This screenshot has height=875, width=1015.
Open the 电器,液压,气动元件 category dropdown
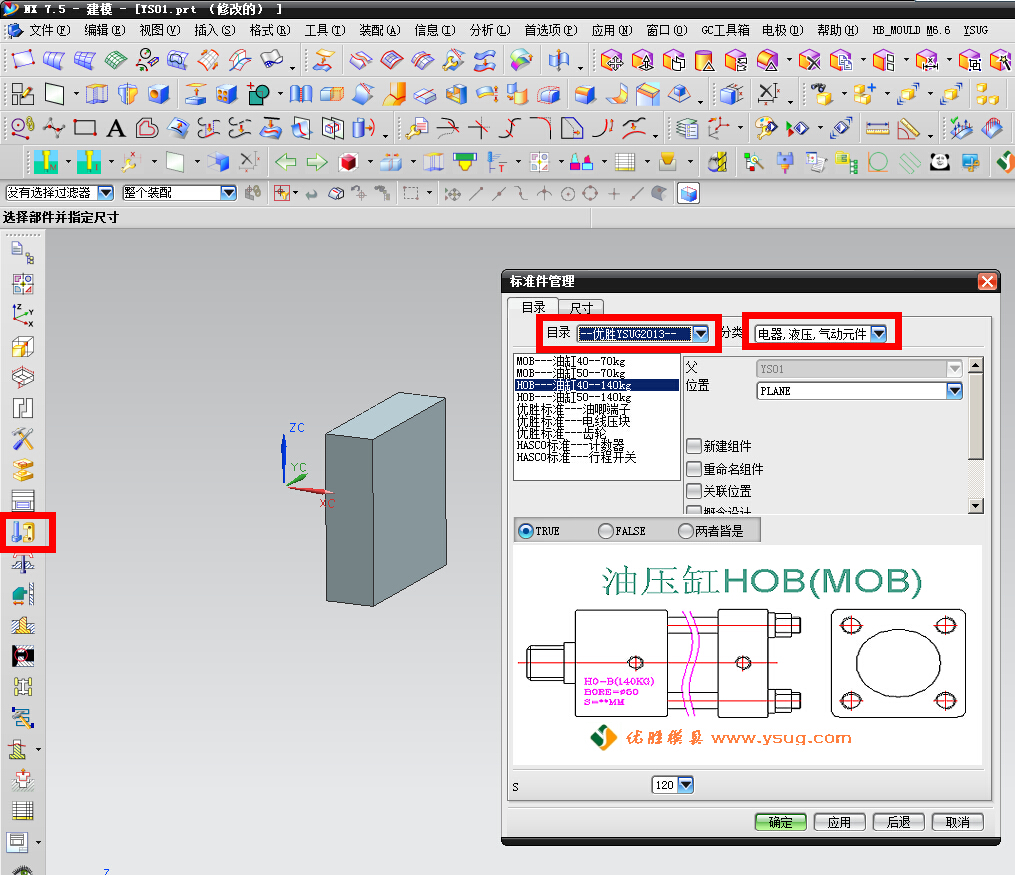(x=878, y=334)
